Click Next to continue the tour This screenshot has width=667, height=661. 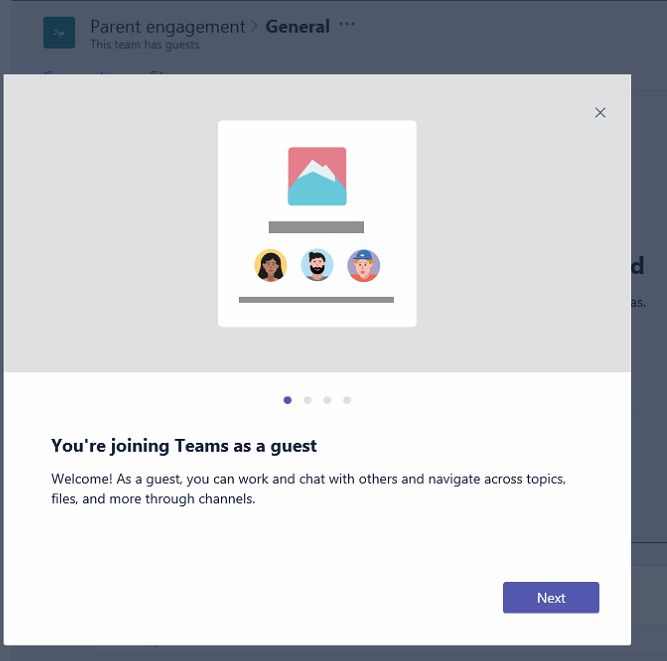551,598
